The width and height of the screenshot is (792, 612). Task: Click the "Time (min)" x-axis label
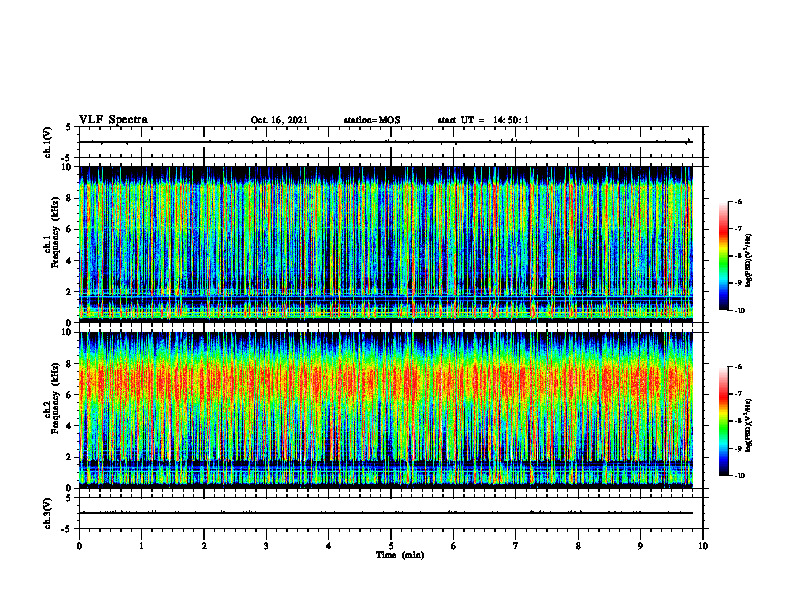400,555
